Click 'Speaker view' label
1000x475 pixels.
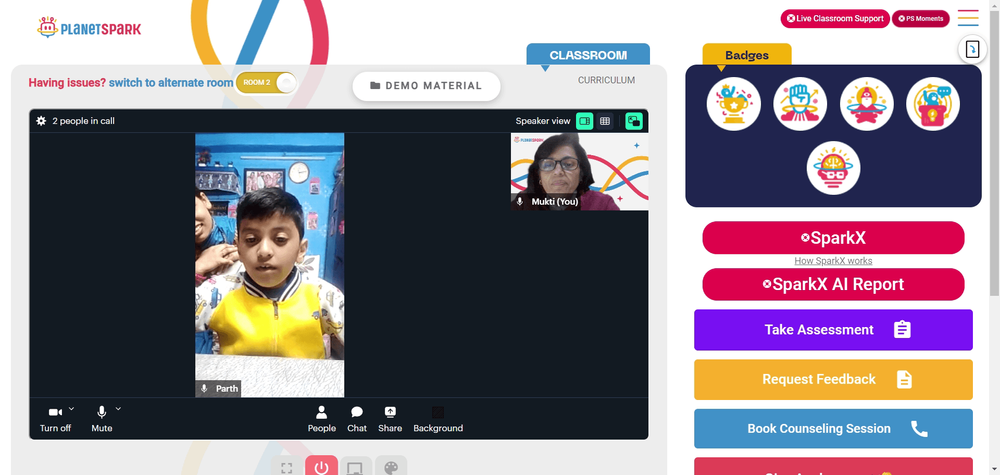tap(543, 121)
